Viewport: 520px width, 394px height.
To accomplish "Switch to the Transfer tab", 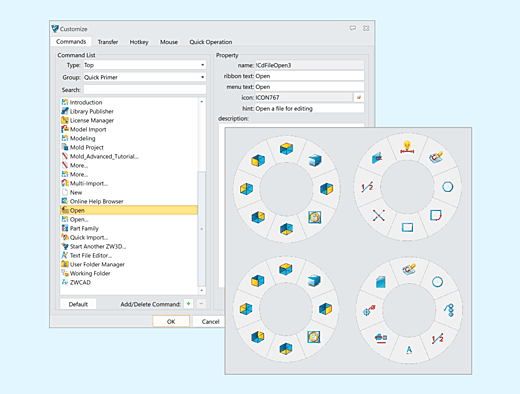I will click(108, 42).
